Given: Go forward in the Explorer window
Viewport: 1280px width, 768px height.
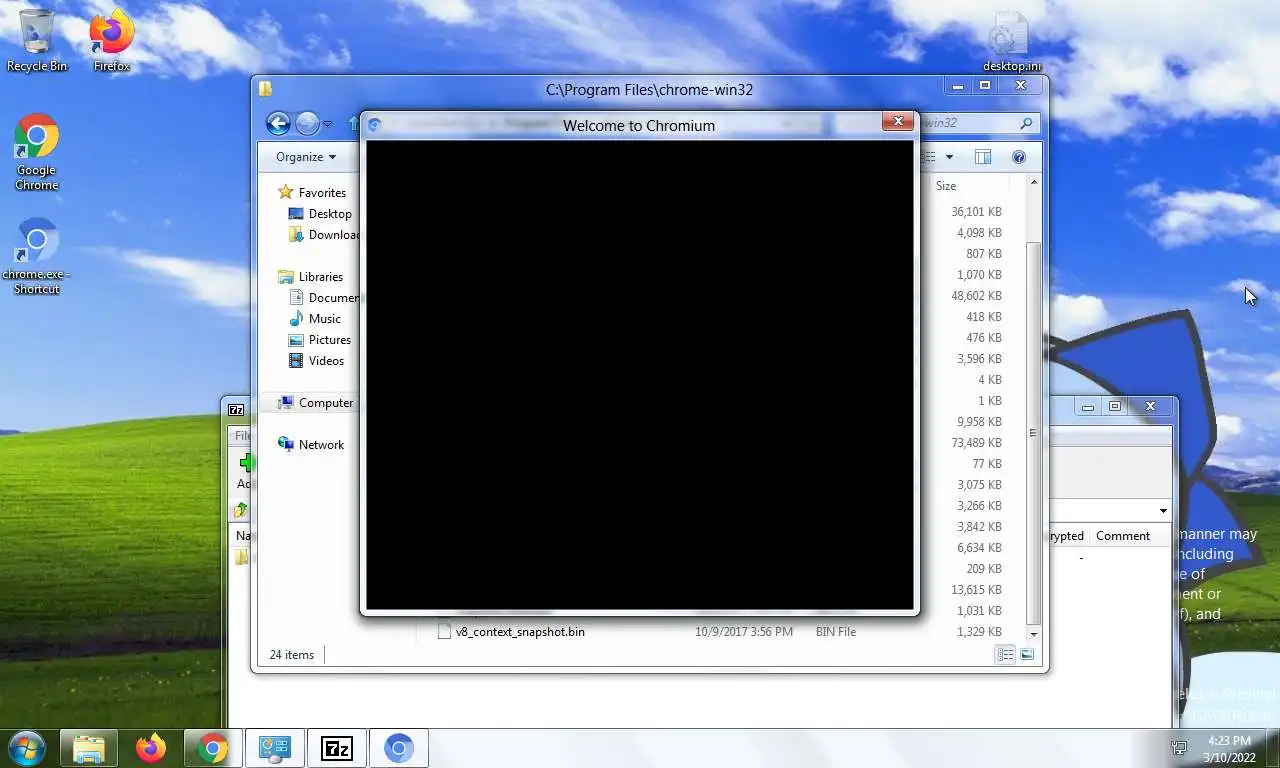Looking at the screenshot, I should 307,123.
